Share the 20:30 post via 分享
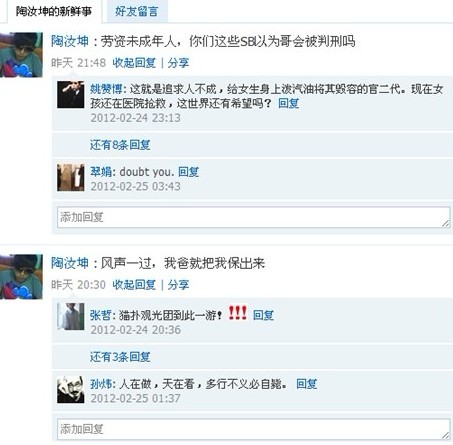The height and width of the screenshot is (445, 453). pyautogui.click(x=178, y=285)
